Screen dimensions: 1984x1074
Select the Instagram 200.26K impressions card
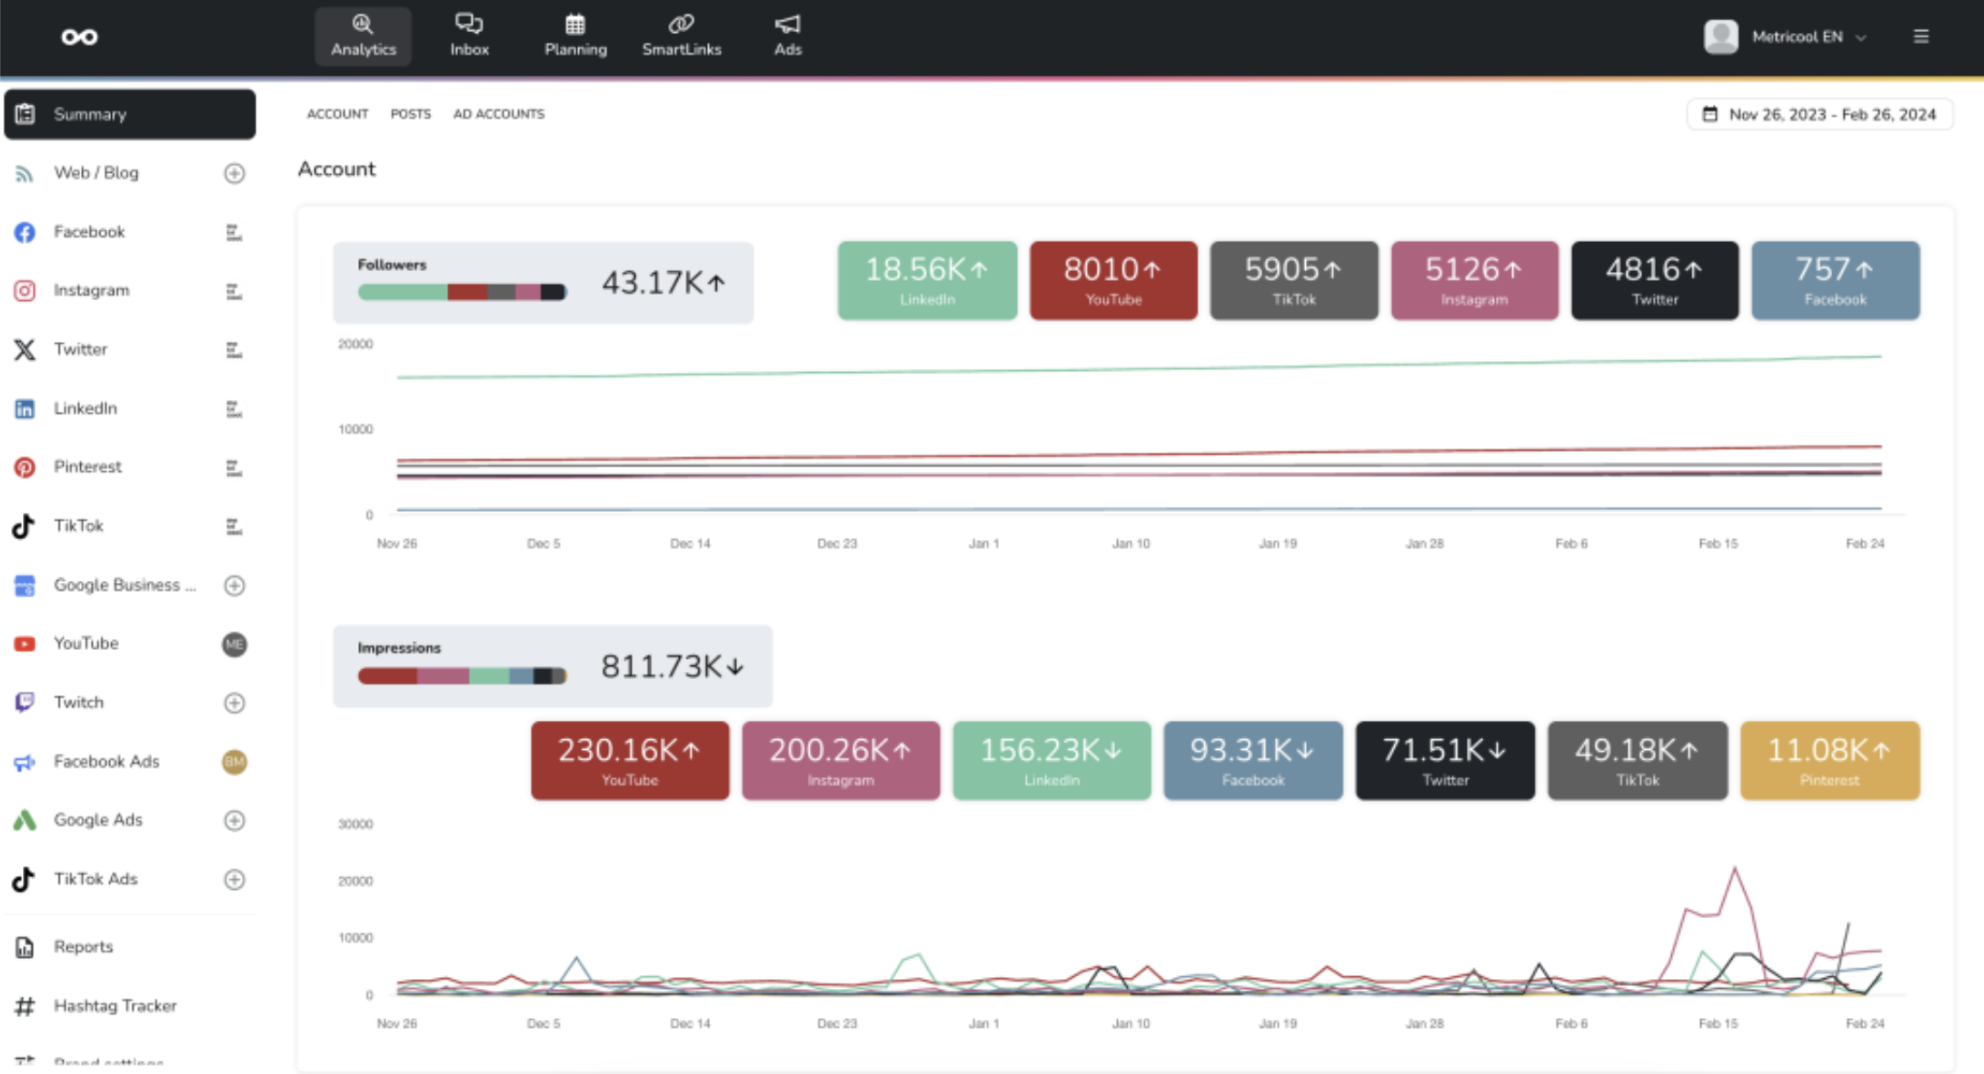(841, 761)
